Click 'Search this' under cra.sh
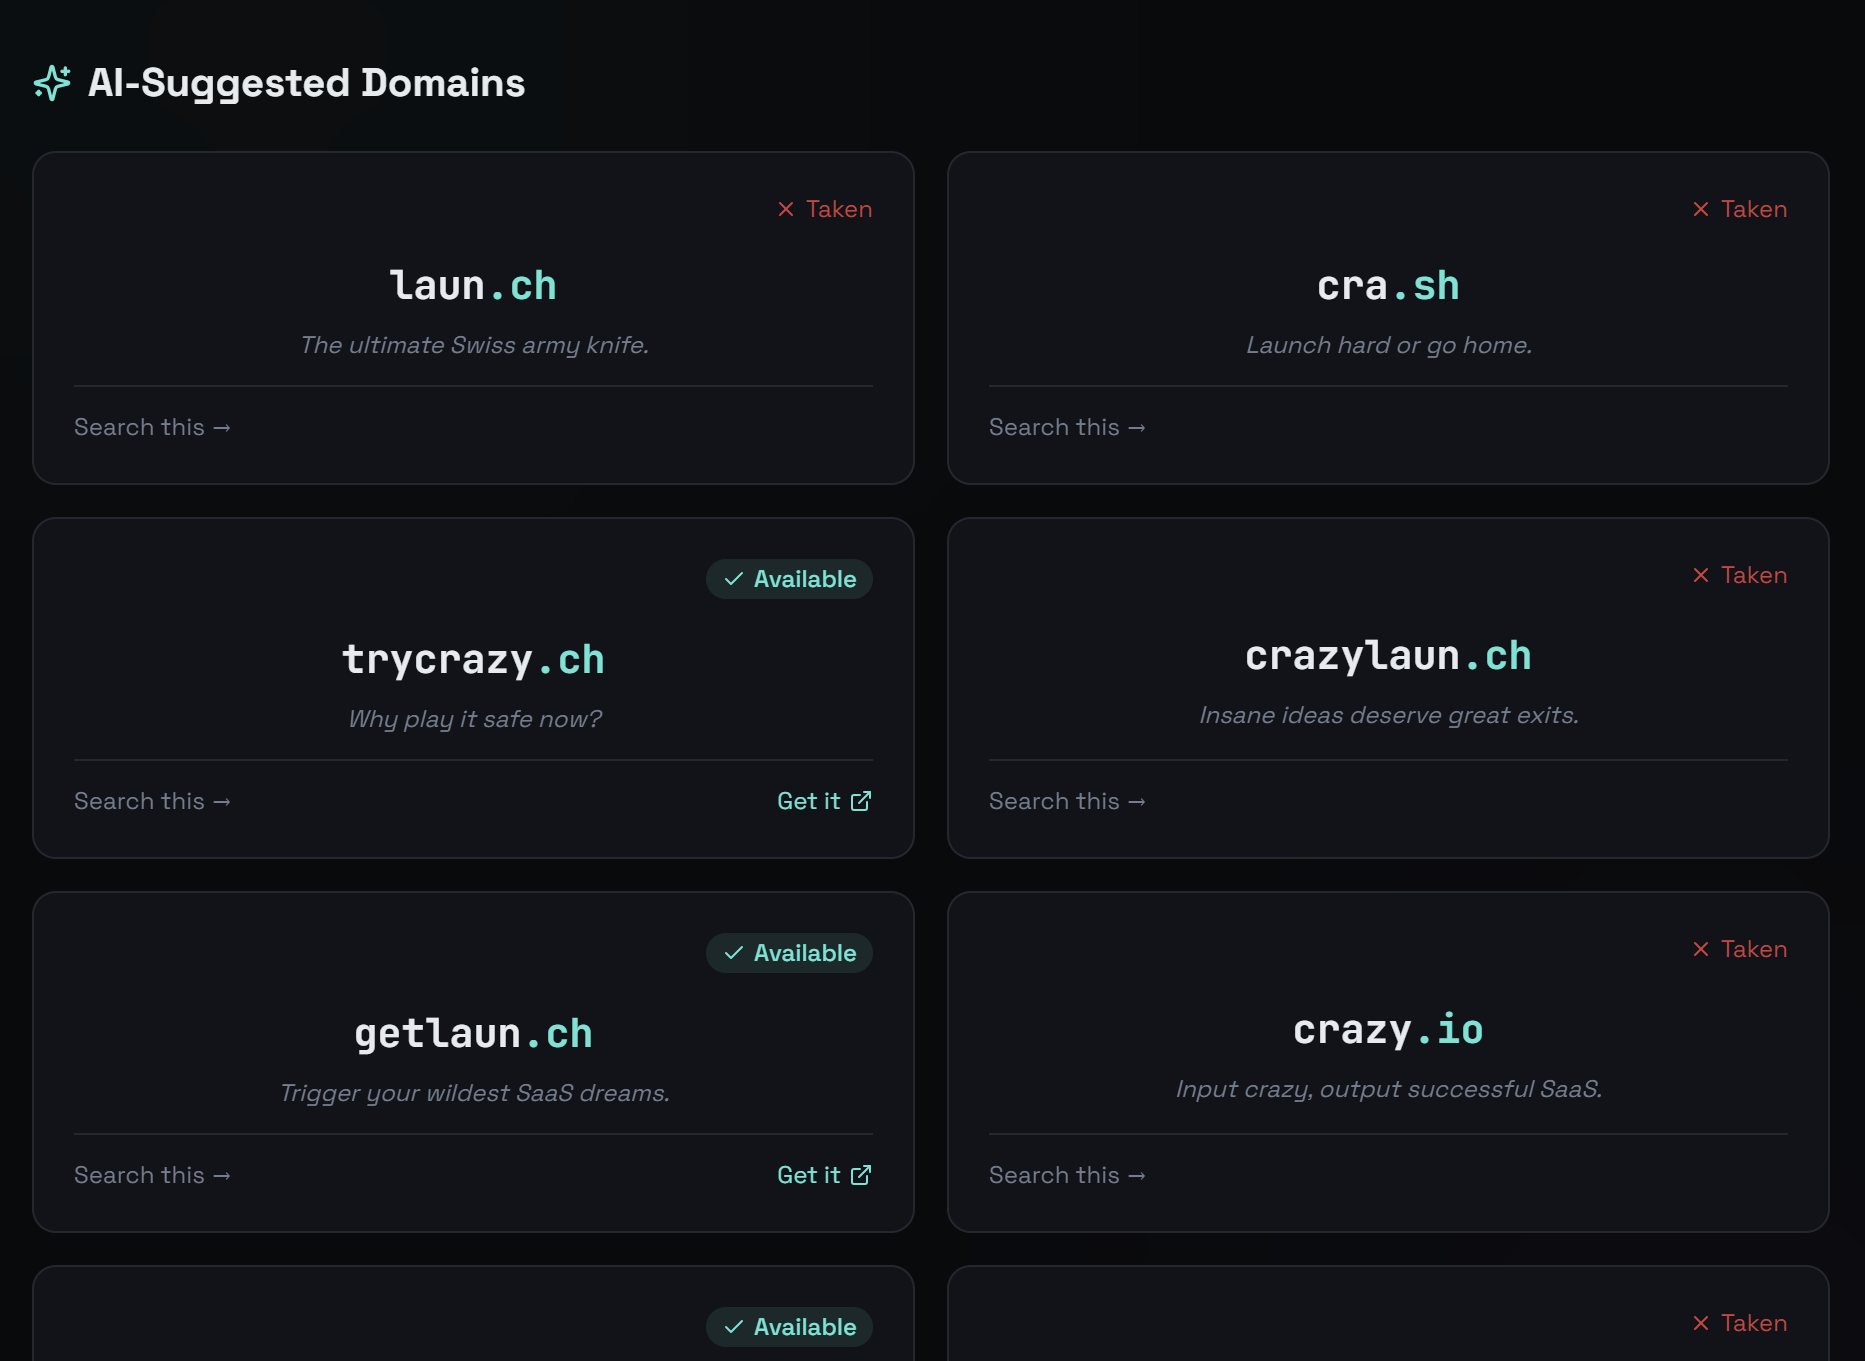Image resolution: width=1865 pixels, height=1361 pixels. tap(1067, 427)
